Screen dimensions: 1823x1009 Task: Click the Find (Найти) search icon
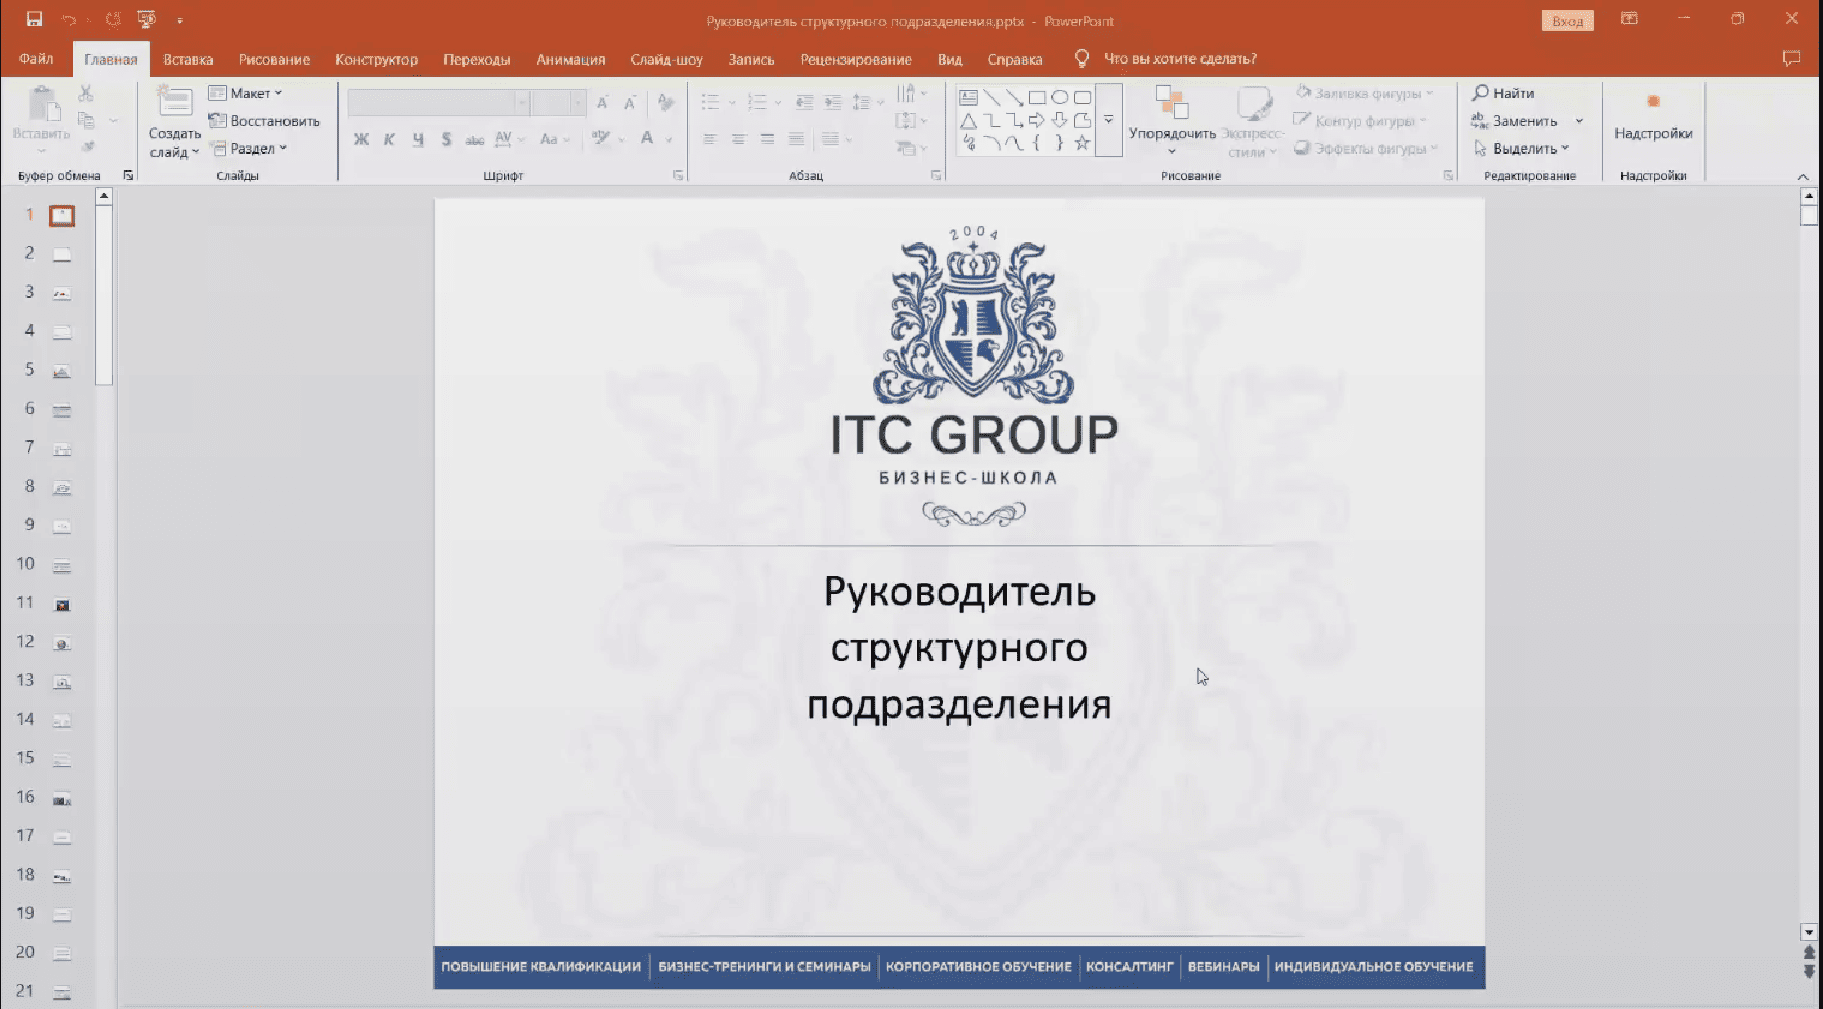(1481, 93)
